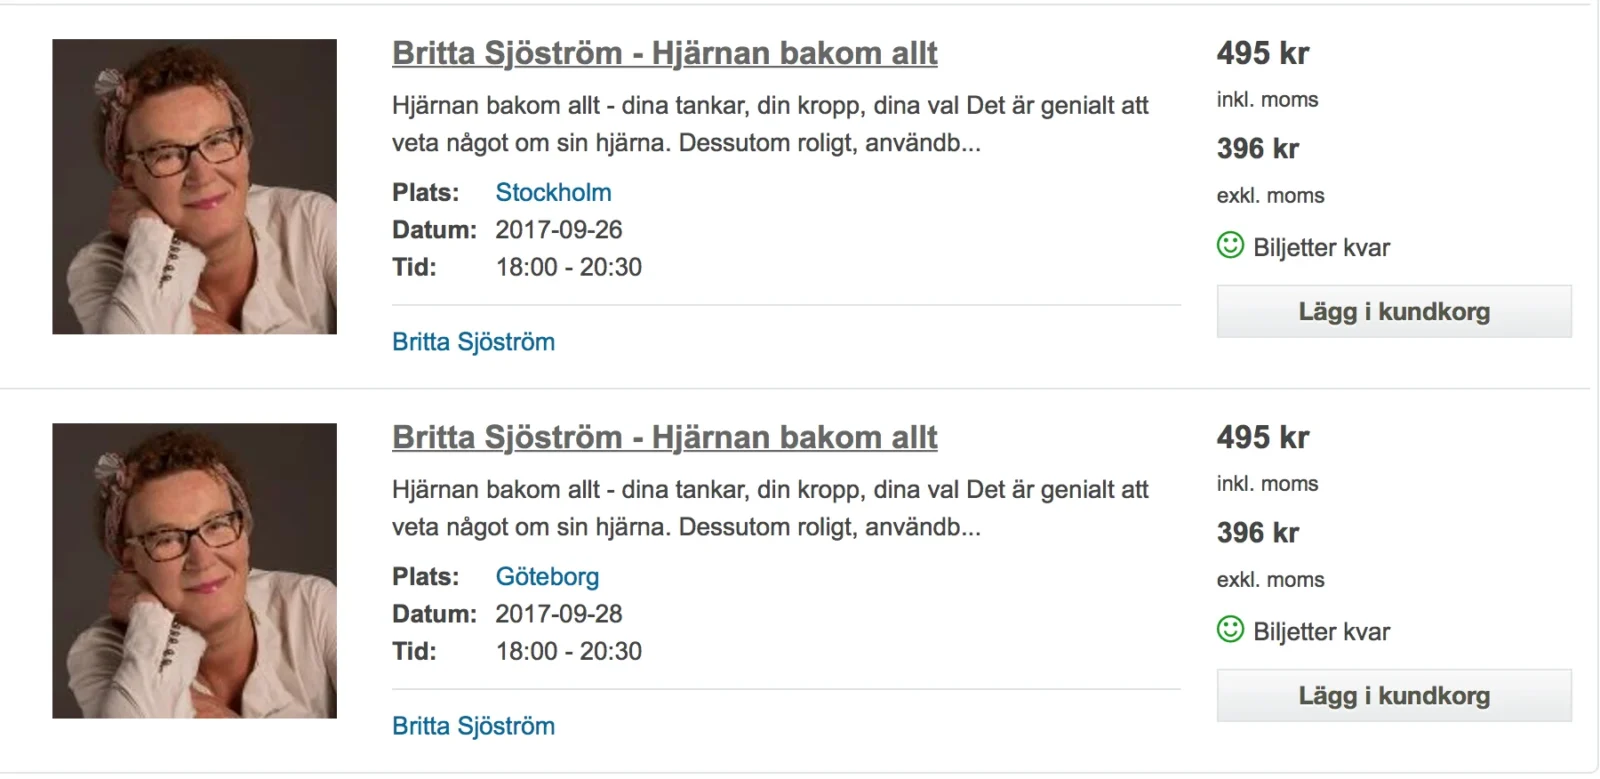
Task: Click the 495 kr price on the top listing
Action: [1261, 53]
